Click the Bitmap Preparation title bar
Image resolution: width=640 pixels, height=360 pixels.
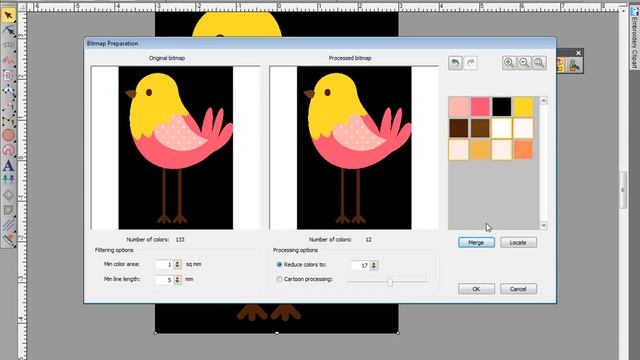(x=320, y=43)
